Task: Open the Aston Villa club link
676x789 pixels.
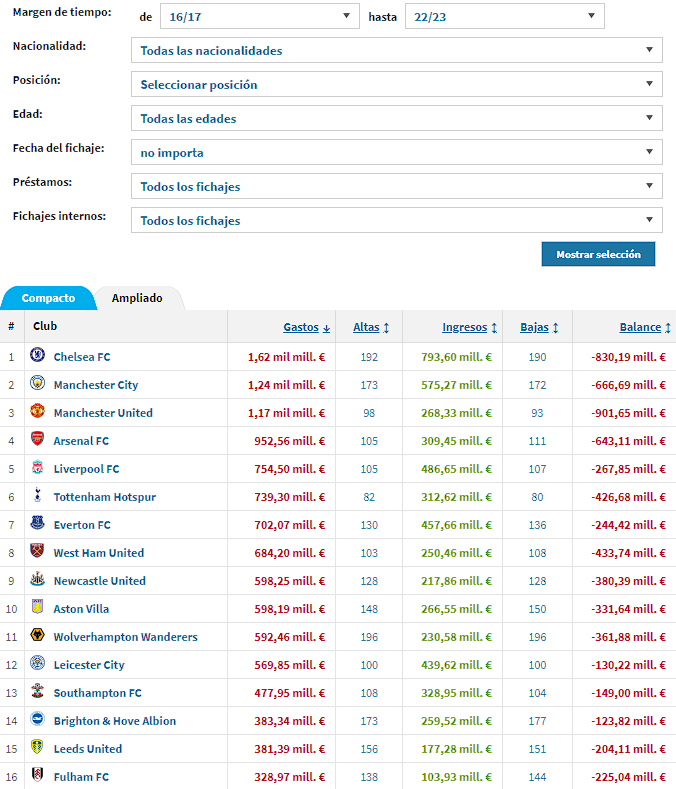Action: click(81, 609)
